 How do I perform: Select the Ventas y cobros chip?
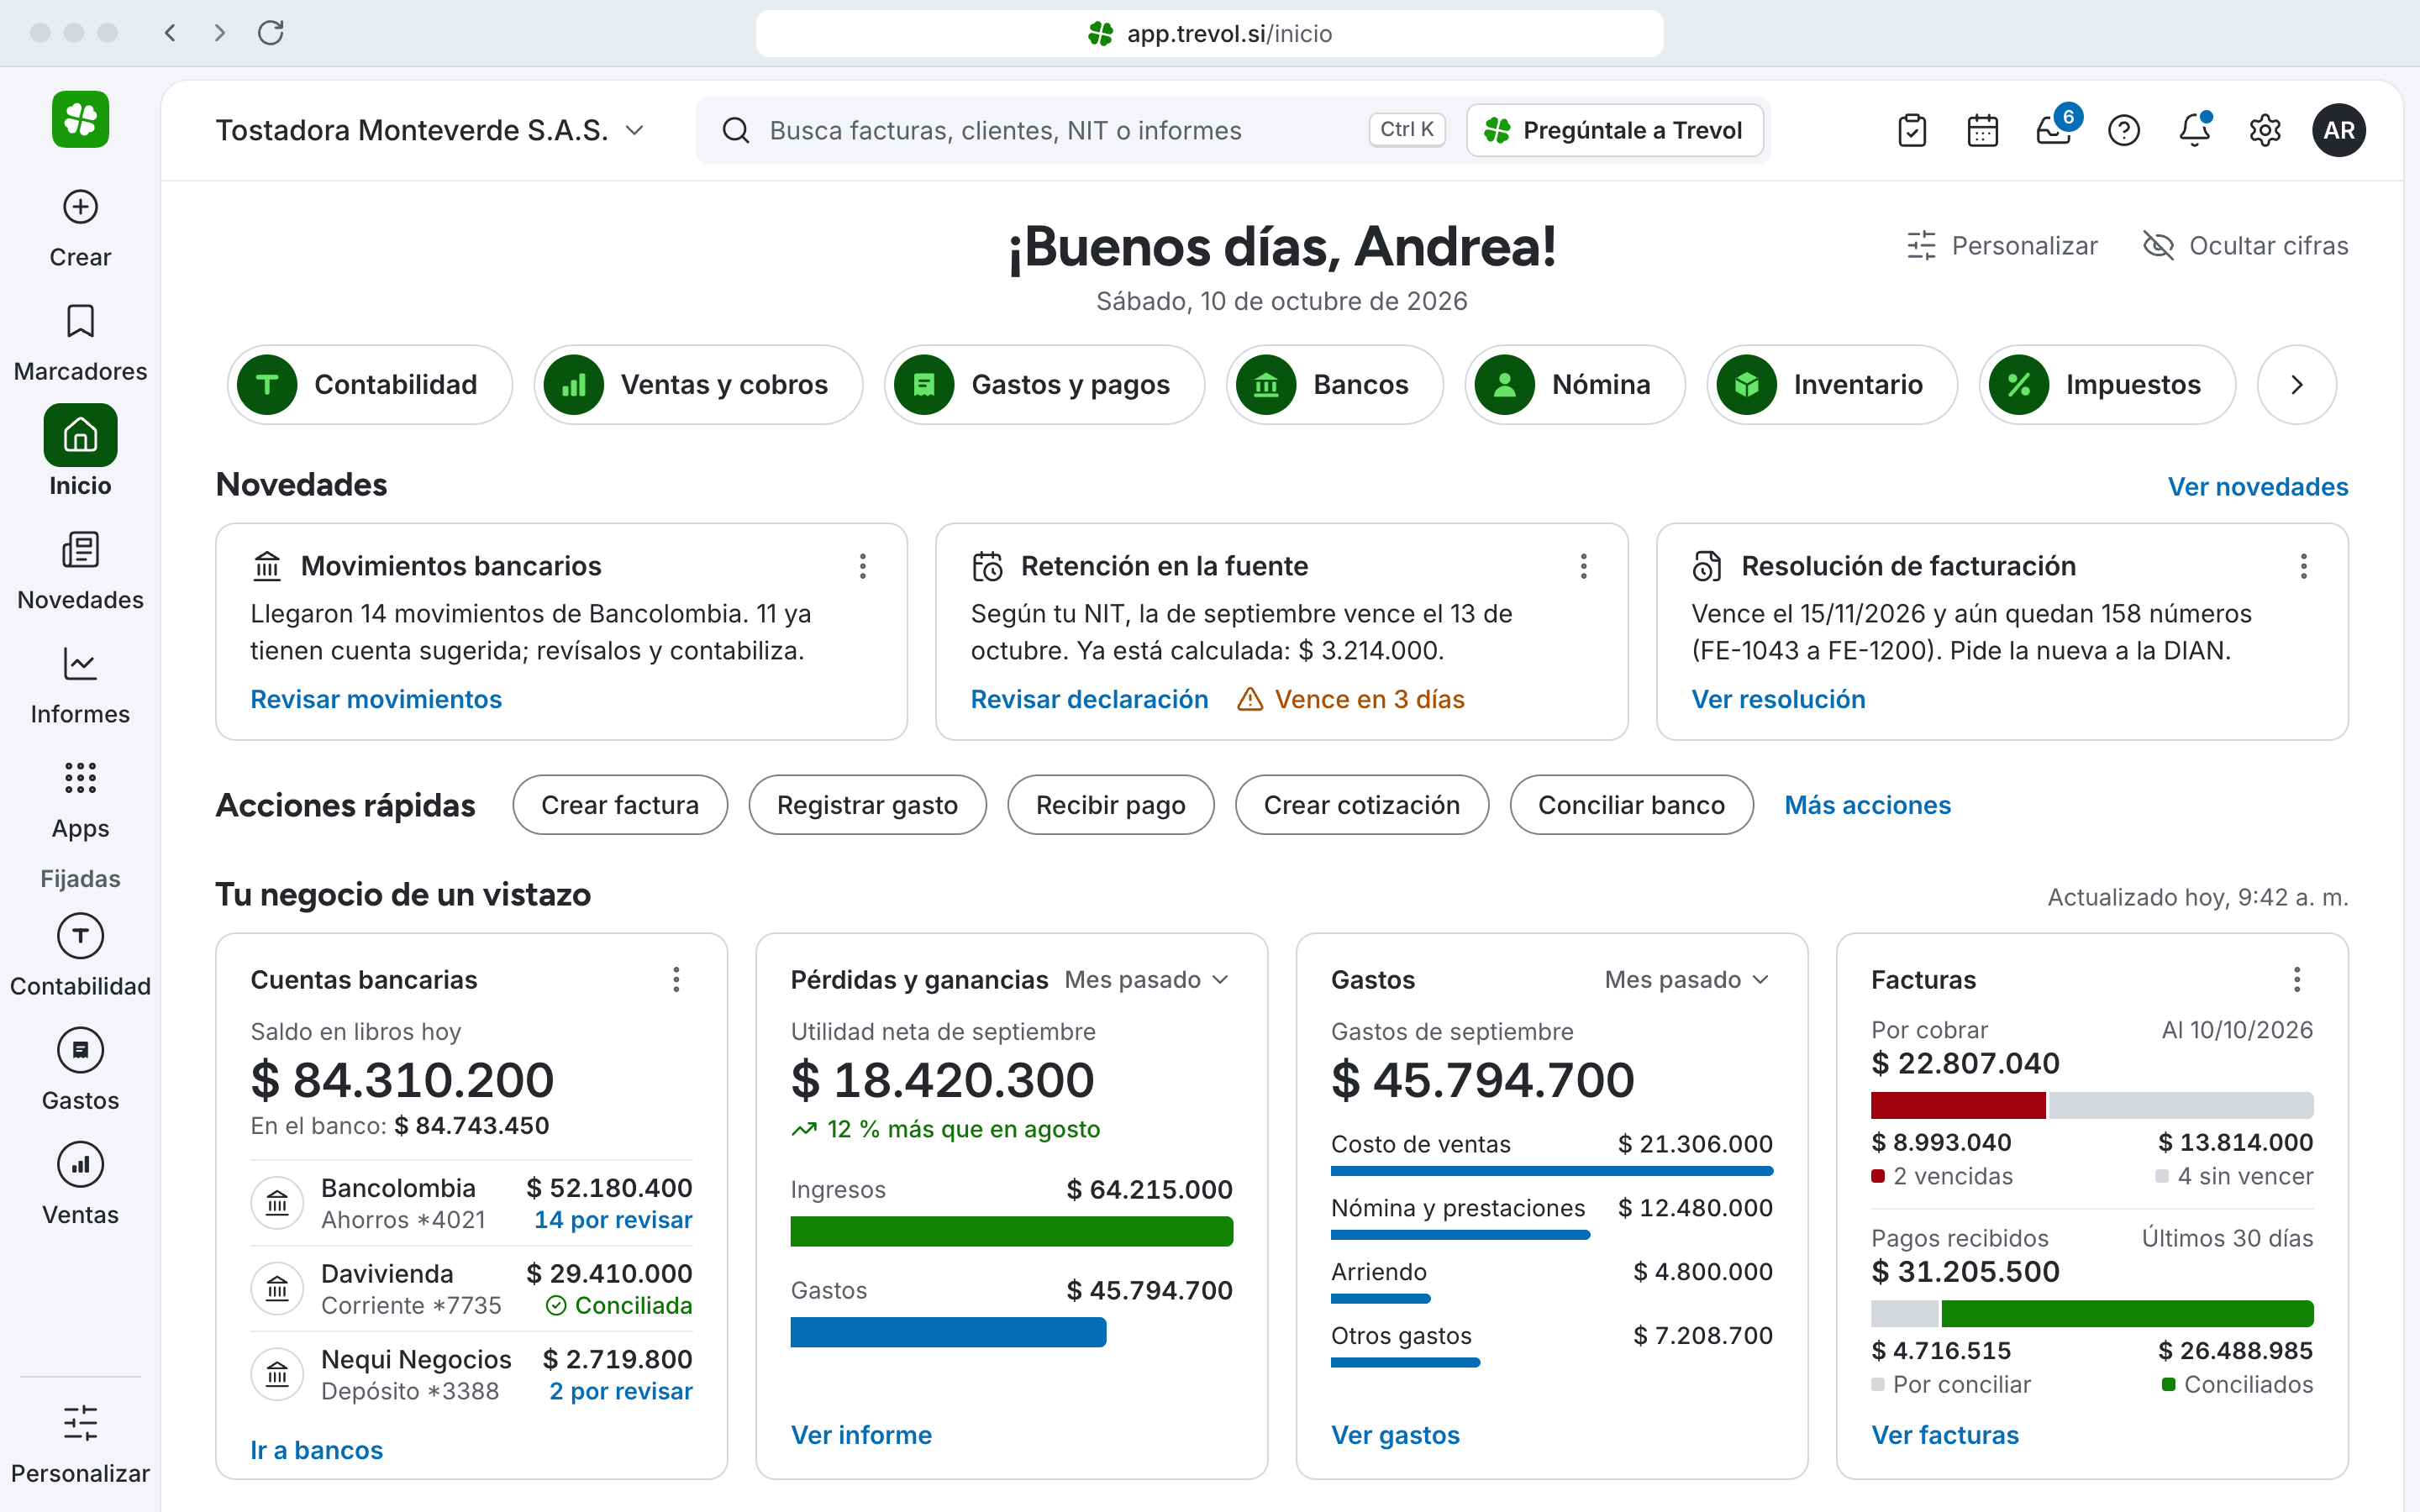[x=698, y=385]
